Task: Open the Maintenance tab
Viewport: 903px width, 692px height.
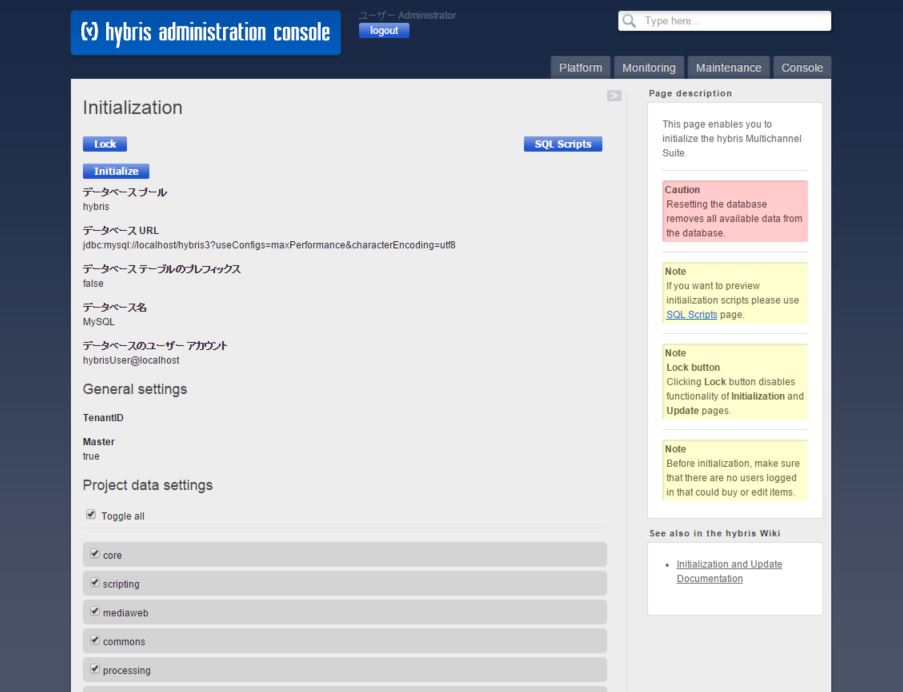Action: [728, 68]
